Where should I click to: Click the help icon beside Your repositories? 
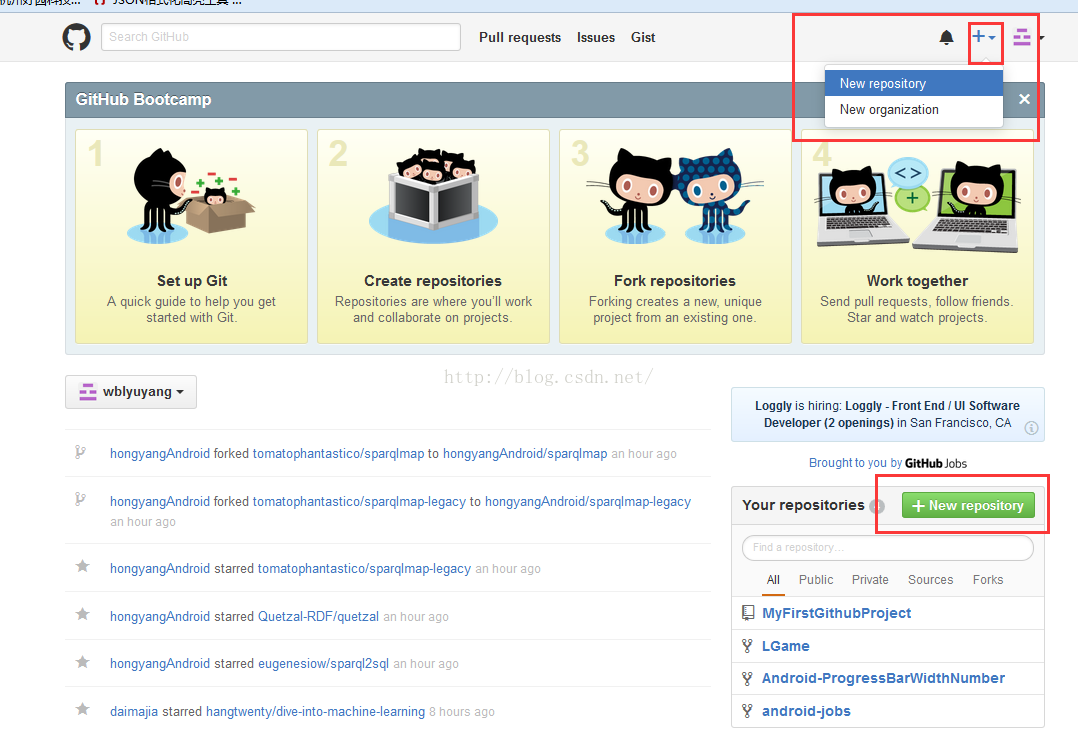(x=877, y=506)
